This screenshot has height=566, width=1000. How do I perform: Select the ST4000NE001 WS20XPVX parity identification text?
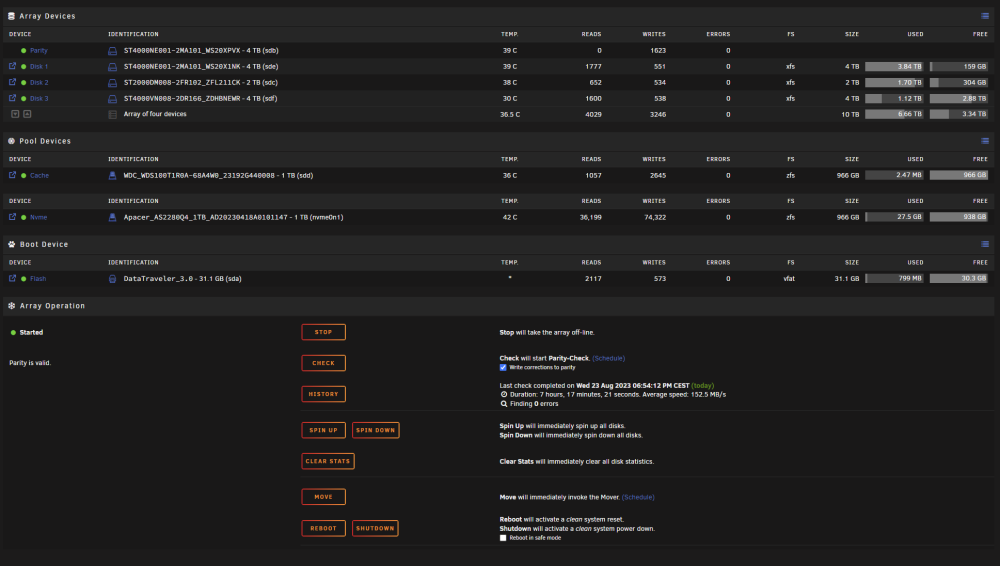tap(201, 50)
